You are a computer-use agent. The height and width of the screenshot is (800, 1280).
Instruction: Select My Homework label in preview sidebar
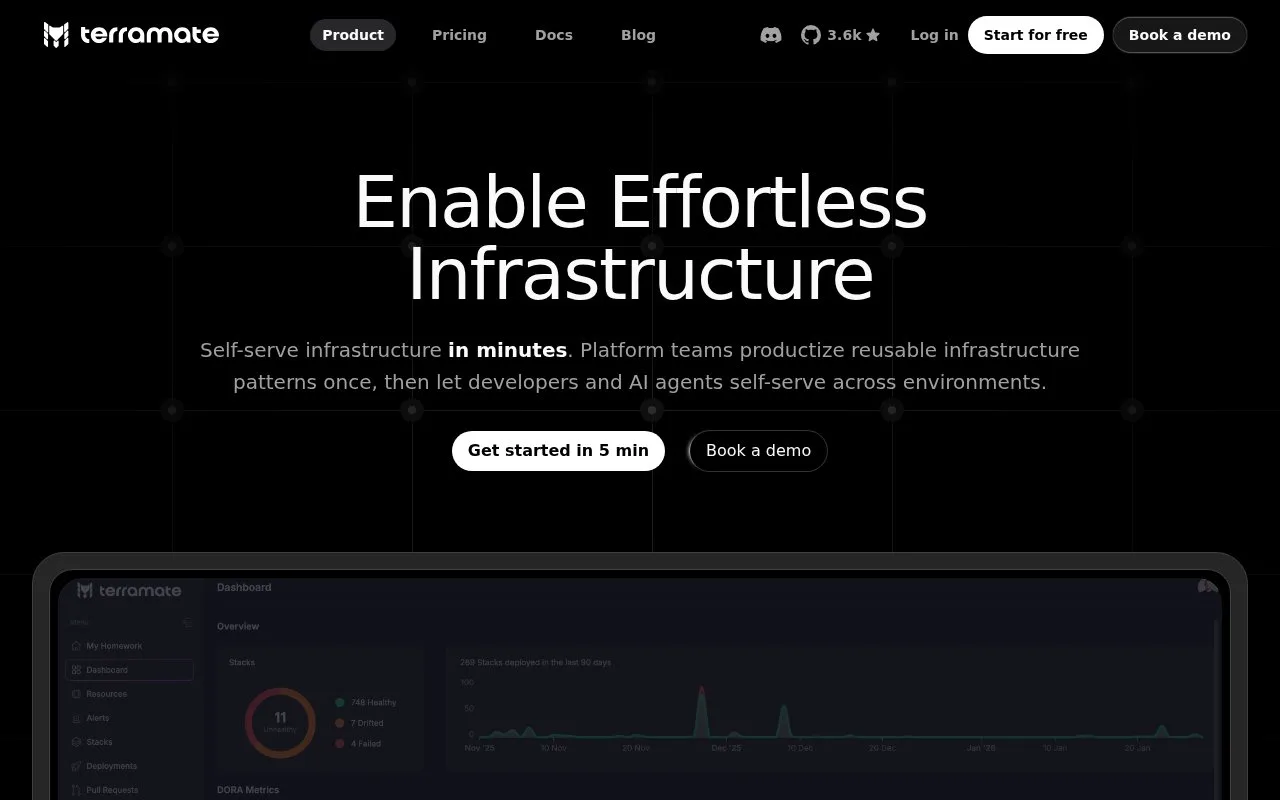tap(114, 646)
